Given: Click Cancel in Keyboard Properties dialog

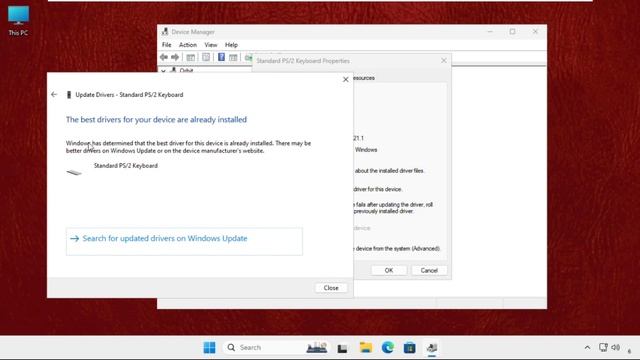Looking at the screenshot, I should point(429,270).
